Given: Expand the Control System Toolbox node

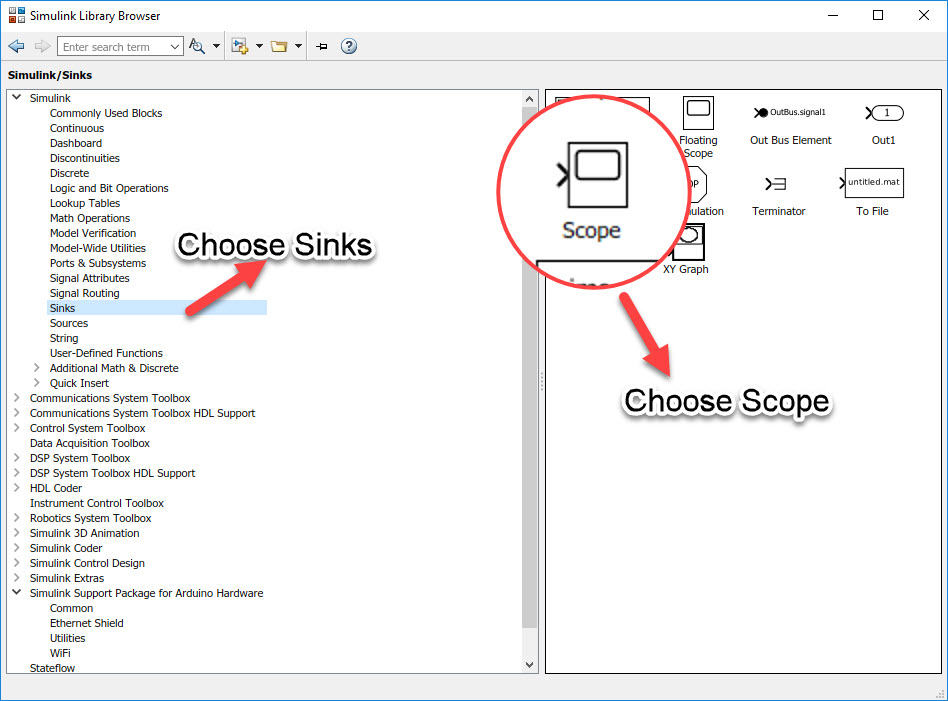Looking at the screenshot, I should tap(16, 427).
